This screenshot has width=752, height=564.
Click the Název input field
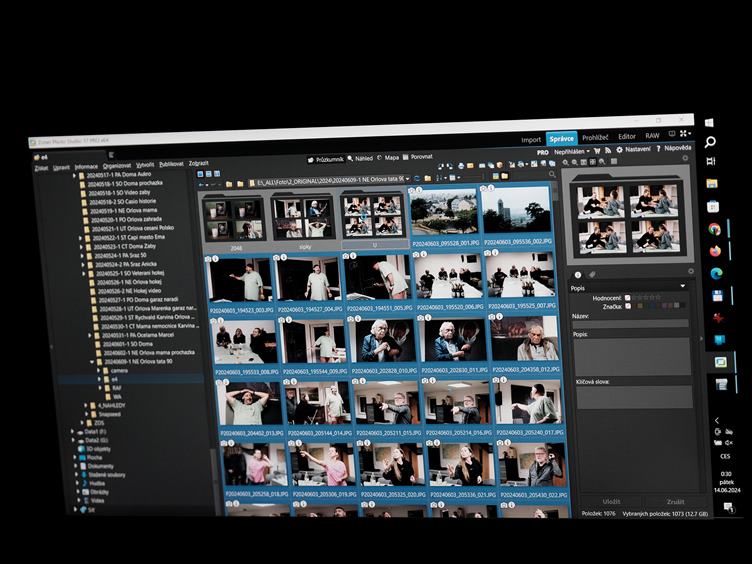click(631, 324)
